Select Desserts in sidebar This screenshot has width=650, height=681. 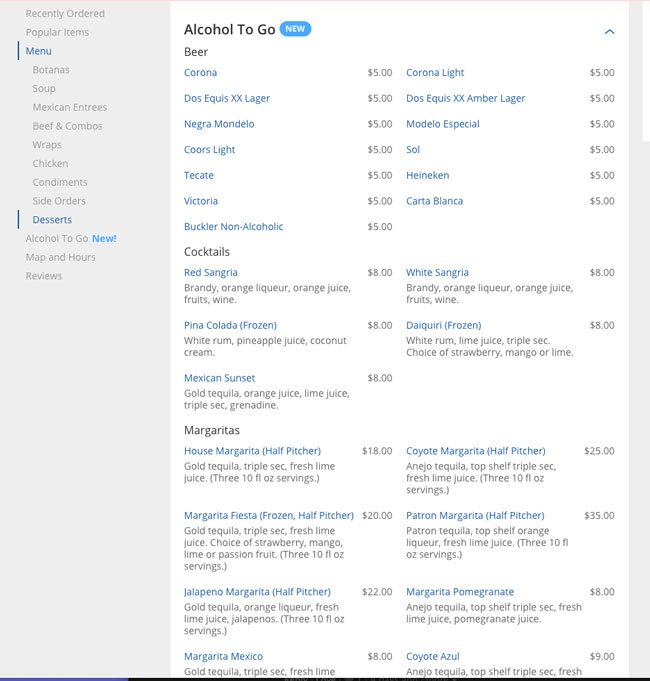pos(52,219)
